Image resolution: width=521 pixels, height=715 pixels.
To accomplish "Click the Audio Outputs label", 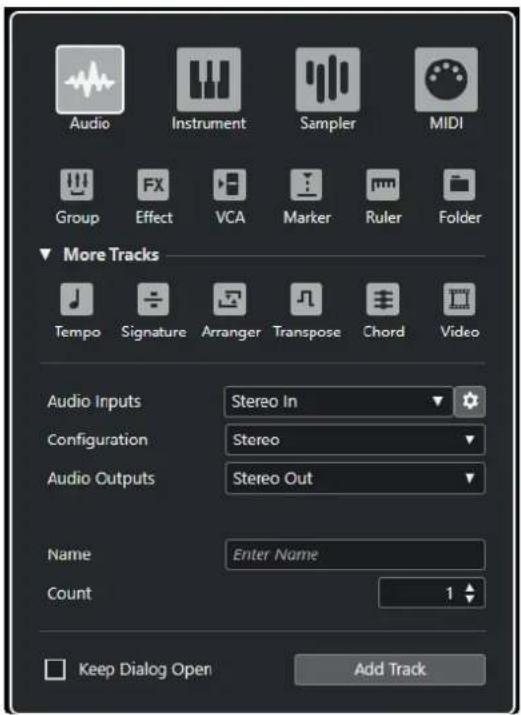I will click(x=101, y=478).
